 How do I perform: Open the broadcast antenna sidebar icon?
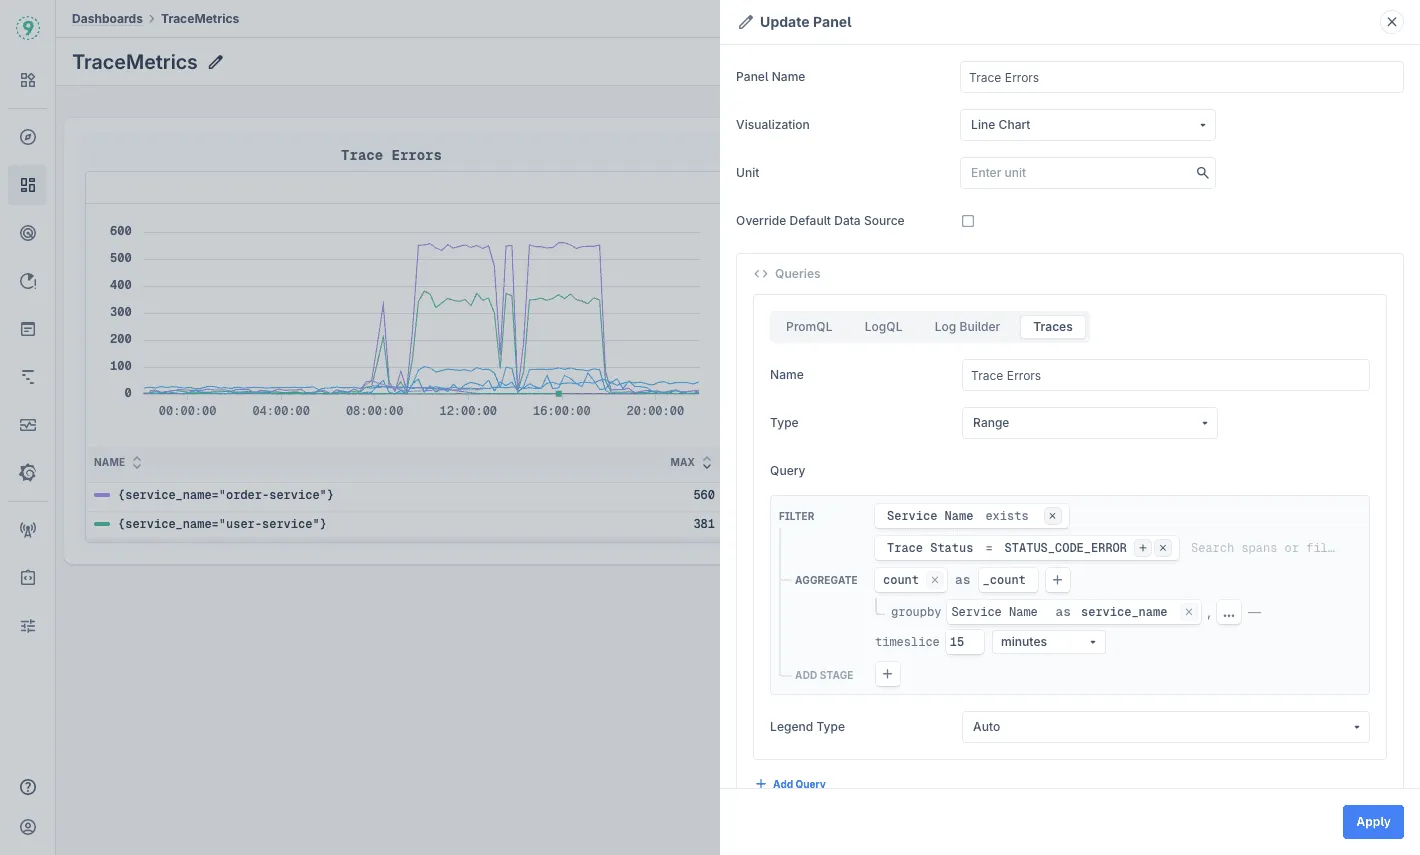(28, 530)
